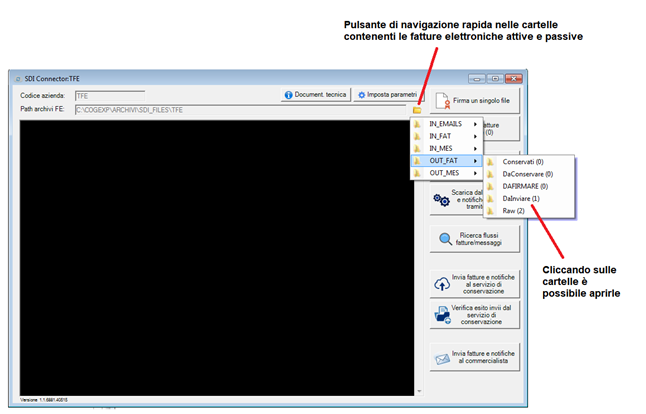This screenshot has height=414, width=646.
Task: Select the OUT_FAT menu entry
Action: tap(447, 161)
